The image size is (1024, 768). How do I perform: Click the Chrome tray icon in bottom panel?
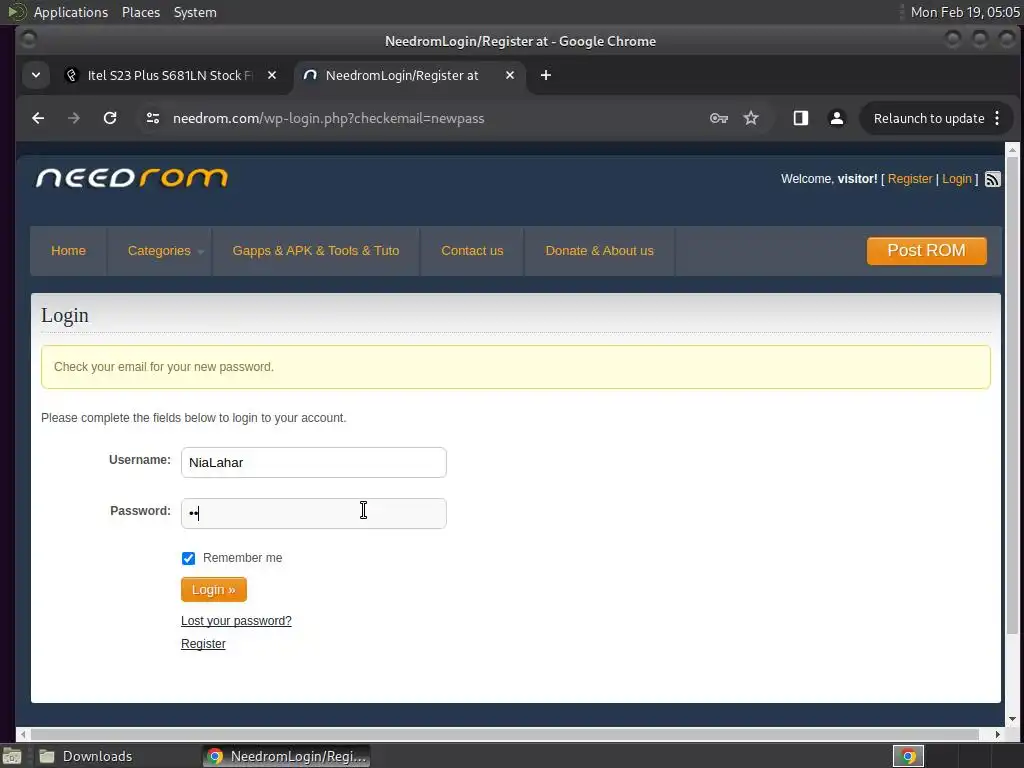click(x=908, y=756)
